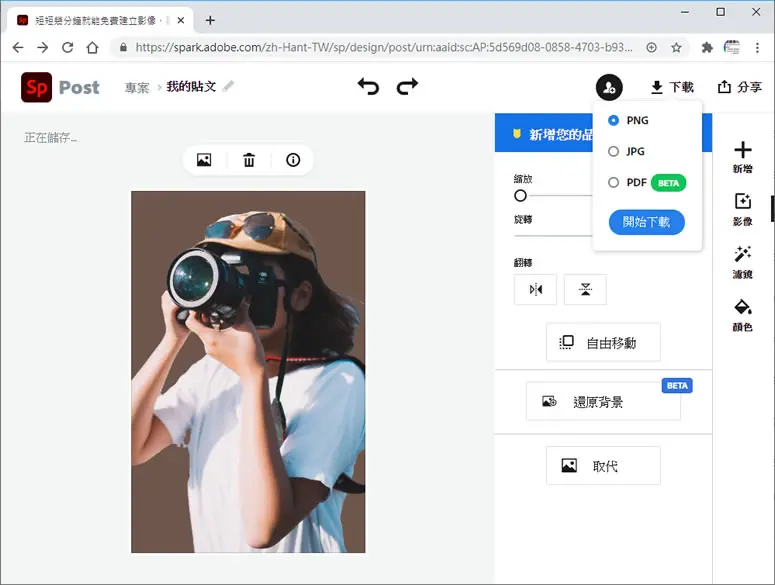775x585 pixels.
Task: Click the 還原背景 restore background button
Action: tap(603, 402)
